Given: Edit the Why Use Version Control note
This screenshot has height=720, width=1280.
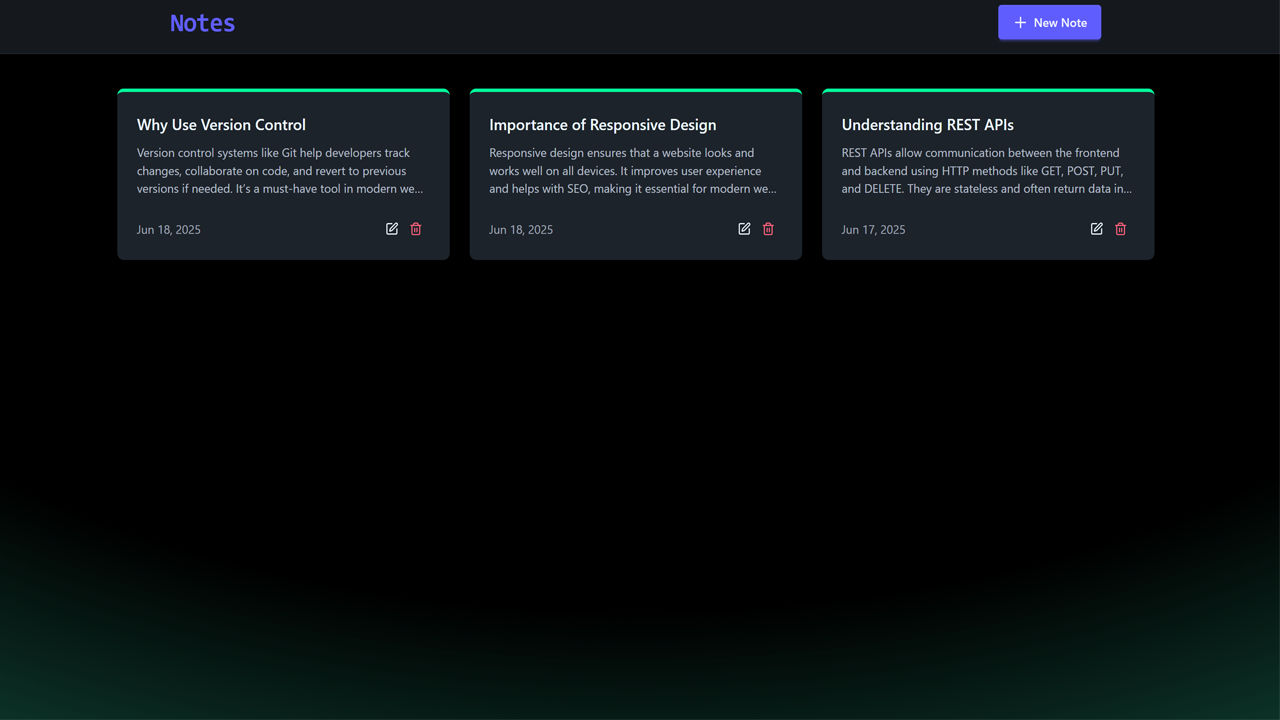Looking at the screenshot, I should [392, 229].
